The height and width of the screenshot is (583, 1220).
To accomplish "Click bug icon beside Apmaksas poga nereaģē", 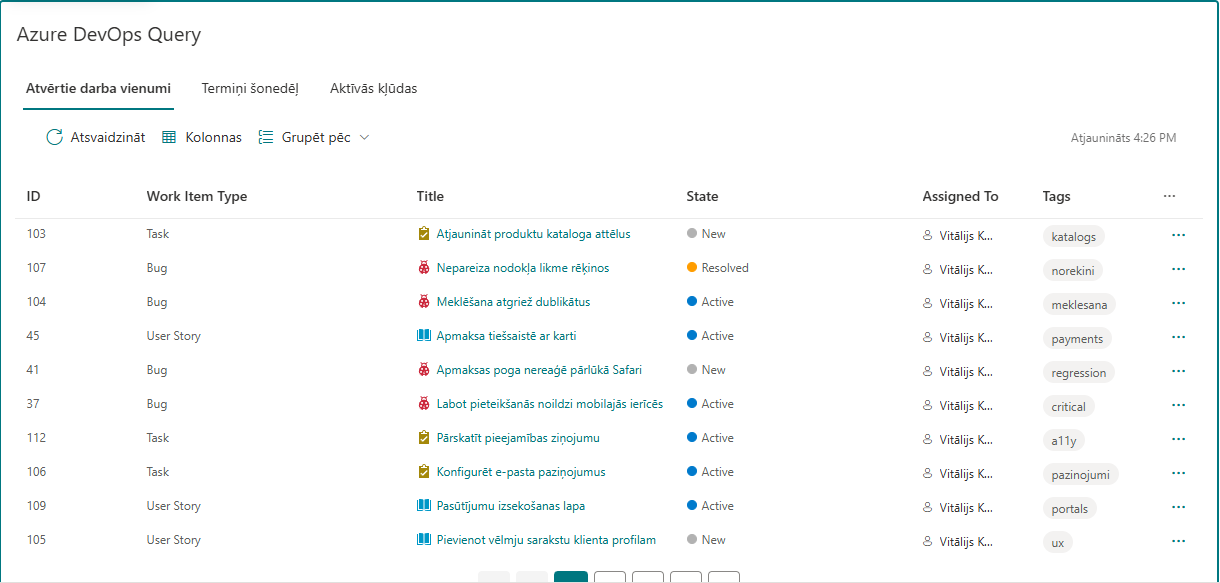I will (x=423, y=370).
